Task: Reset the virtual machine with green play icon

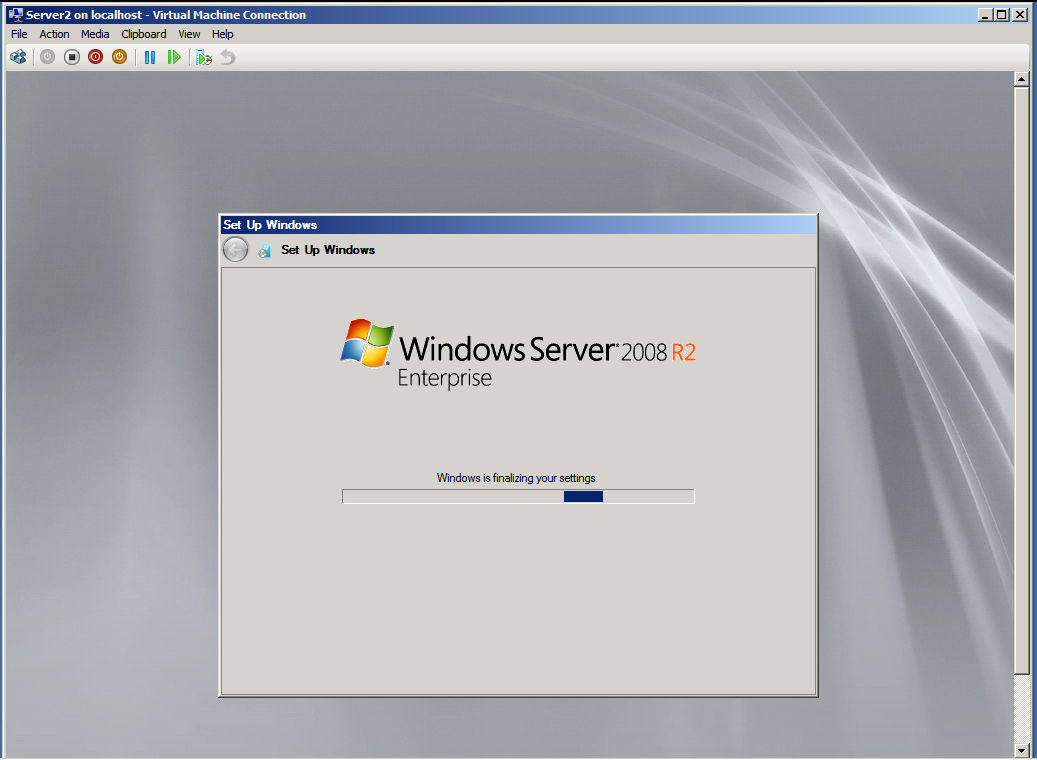Action: pyautogui.click(x=174, y=58)
